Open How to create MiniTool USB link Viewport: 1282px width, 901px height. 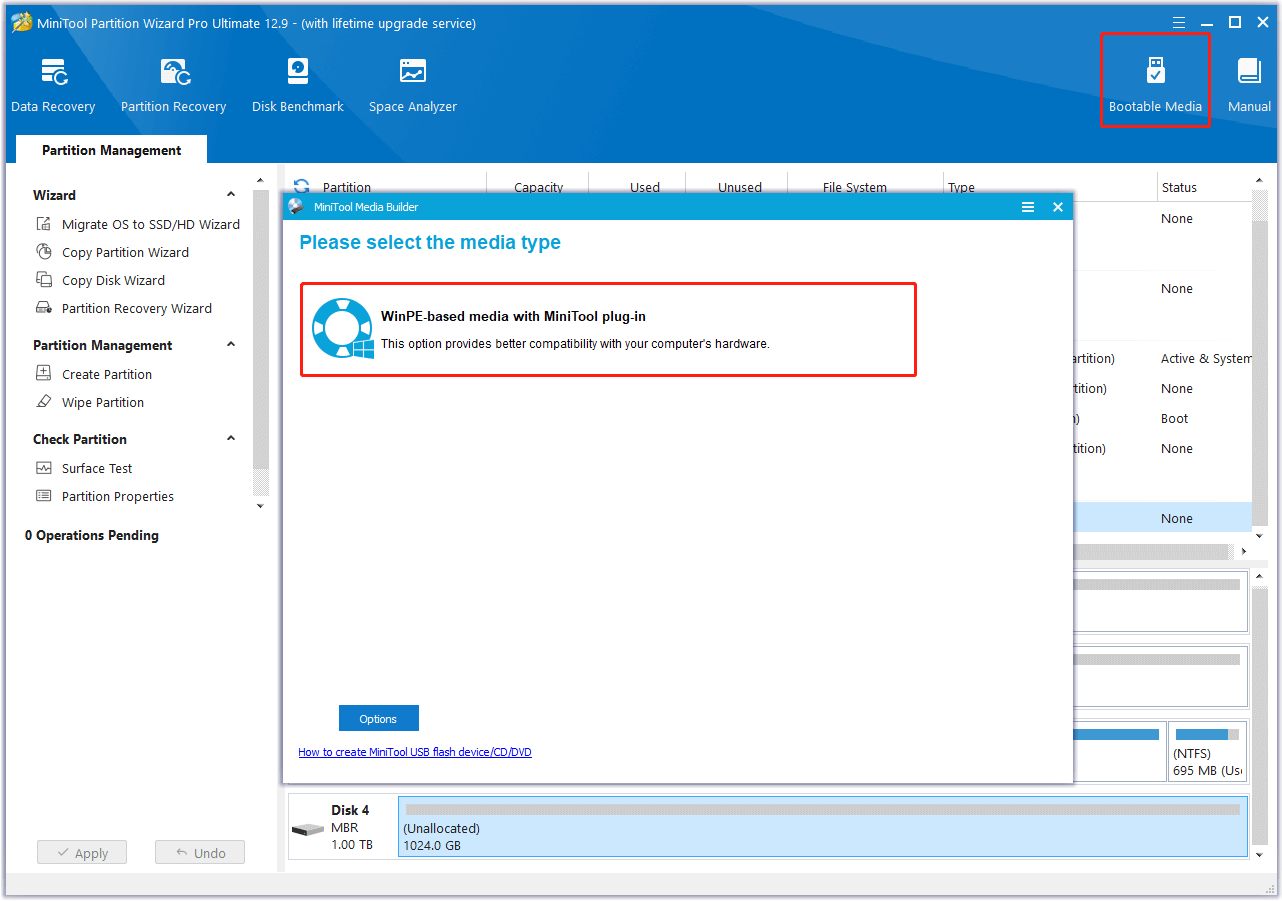coord(415,752)
